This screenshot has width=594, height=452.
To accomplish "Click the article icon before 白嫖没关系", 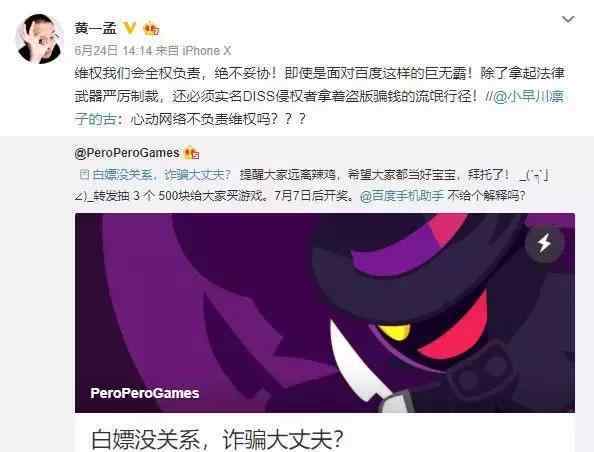I will coord(84,175).
